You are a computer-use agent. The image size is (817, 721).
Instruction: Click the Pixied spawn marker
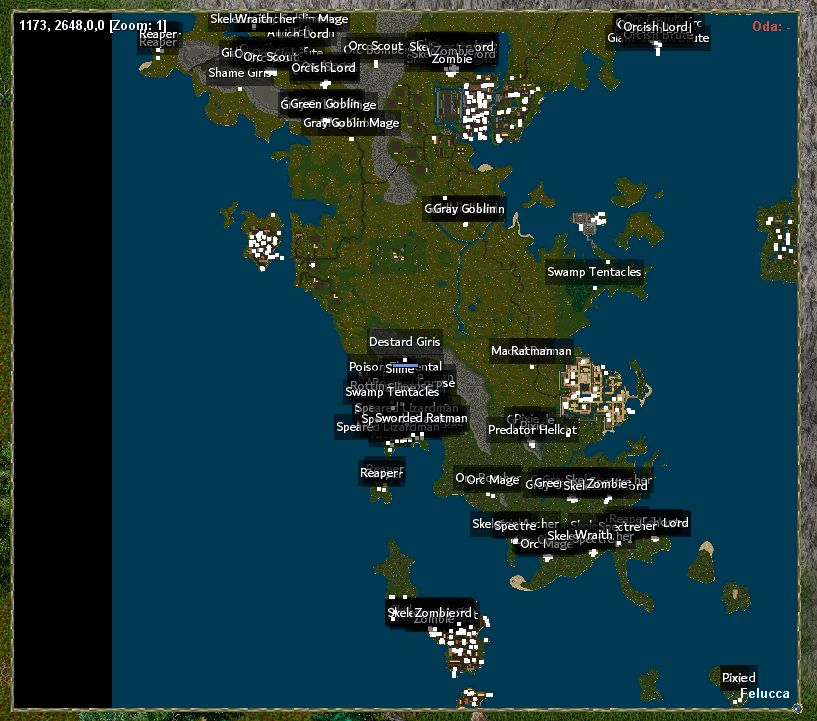tap(739, 678)
